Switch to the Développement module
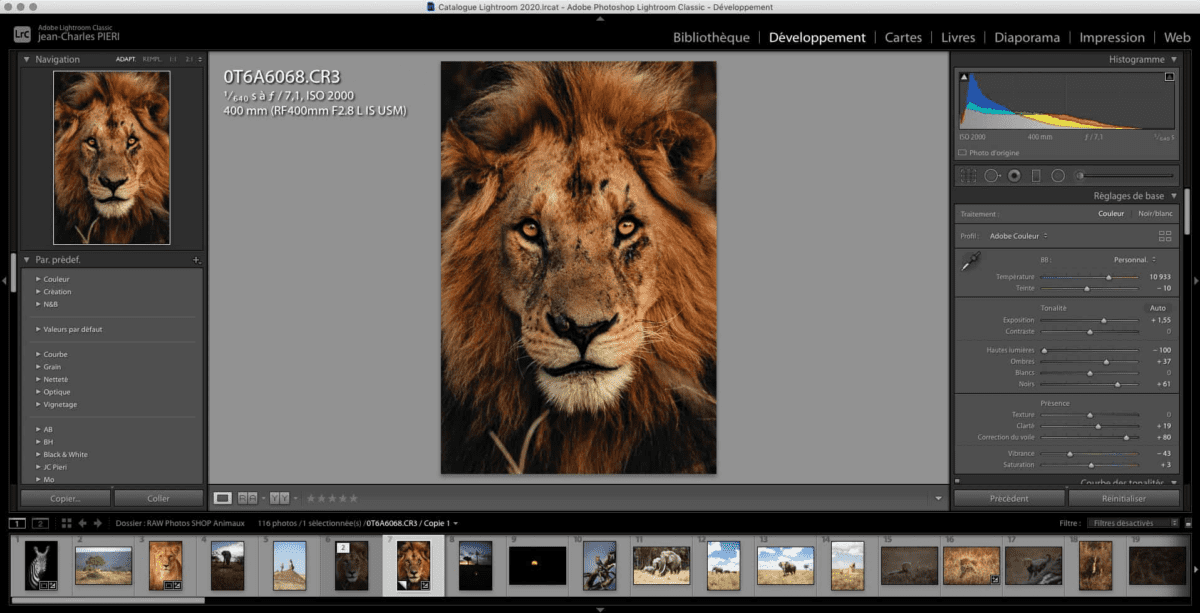This screenshot has width=1200, height=613. (x=817, y=38)
